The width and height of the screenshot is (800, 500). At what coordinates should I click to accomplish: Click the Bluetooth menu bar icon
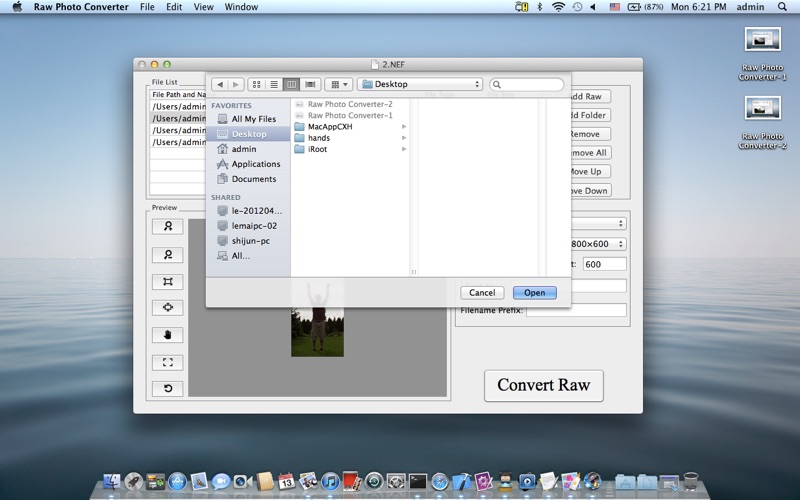540,7
